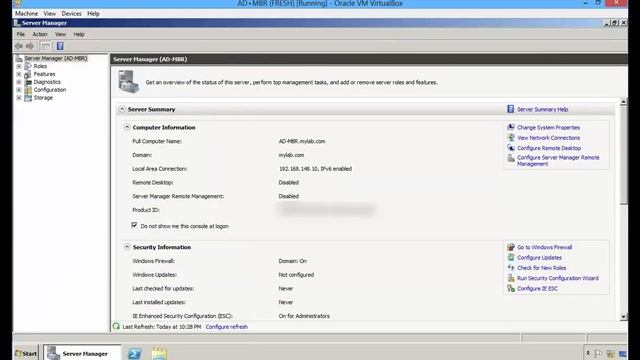Click the 192.168.148.10 connection value
The height and width of the screenshot is (360, 640).
tap(315, 169)
